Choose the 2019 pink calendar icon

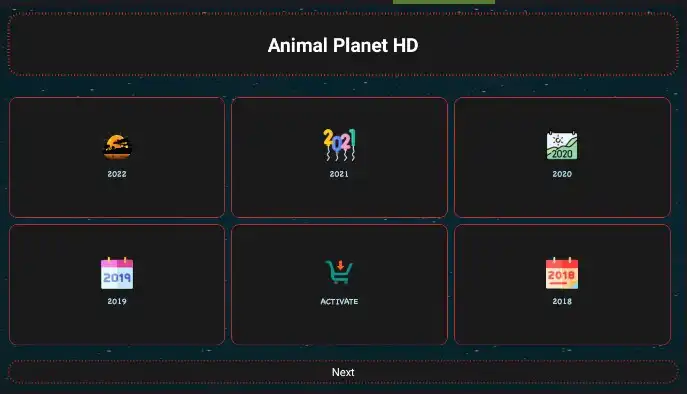point(117,273)
